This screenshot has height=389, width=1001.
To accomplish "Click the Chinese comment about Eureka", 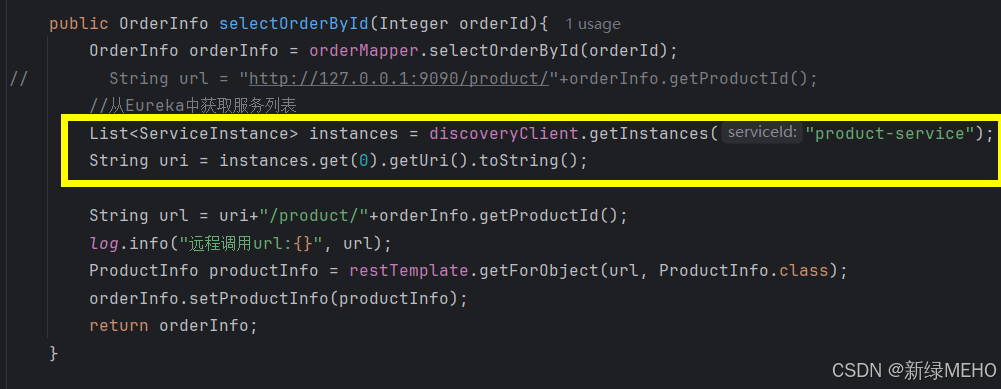I will coord(193,106).
